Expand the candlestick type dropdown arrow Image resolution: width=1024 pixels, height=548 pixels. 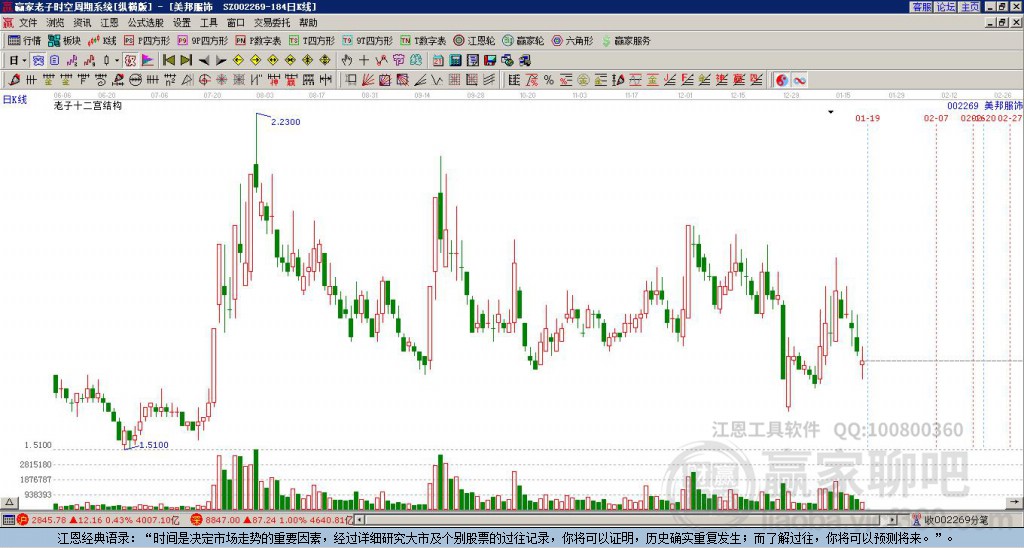117,61
